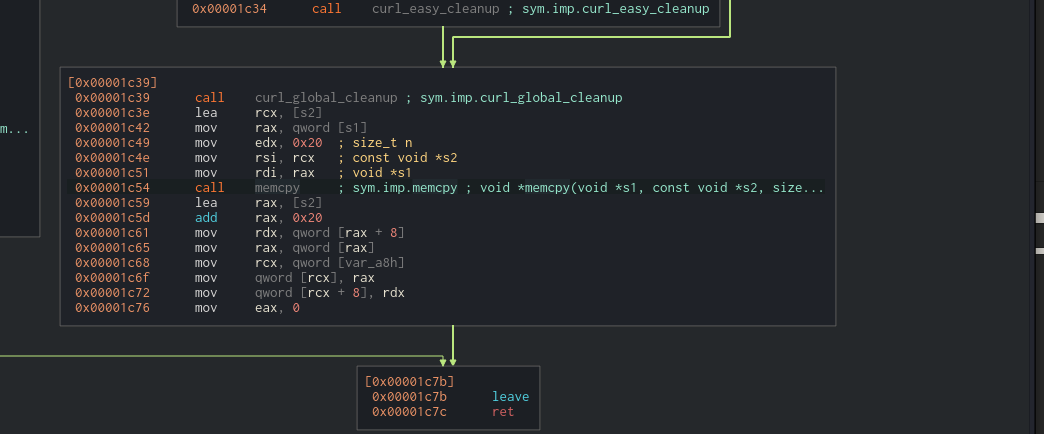Select mov rcx, qword [var_a8h]

click(300, 263)
